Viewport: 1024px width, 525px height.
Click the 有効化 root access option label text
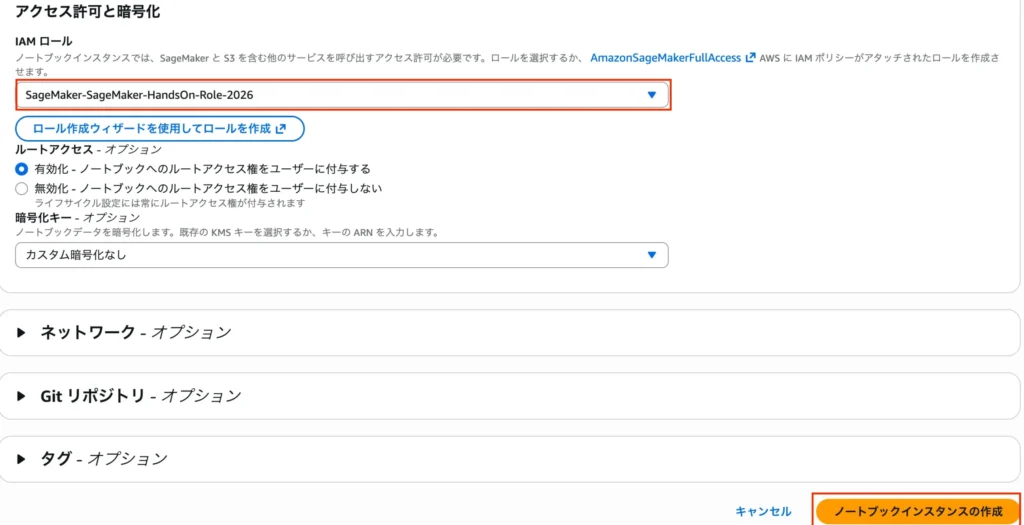point(202,169)
